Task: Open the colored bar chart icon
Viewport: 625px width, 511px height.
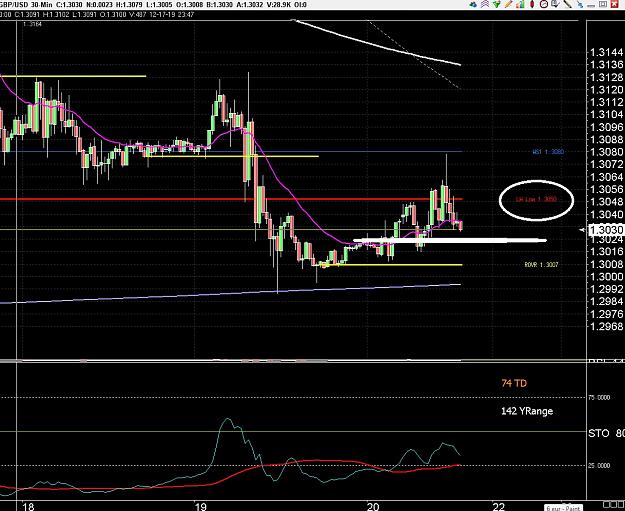Action: pyautogui.click(x=520, y=4)
